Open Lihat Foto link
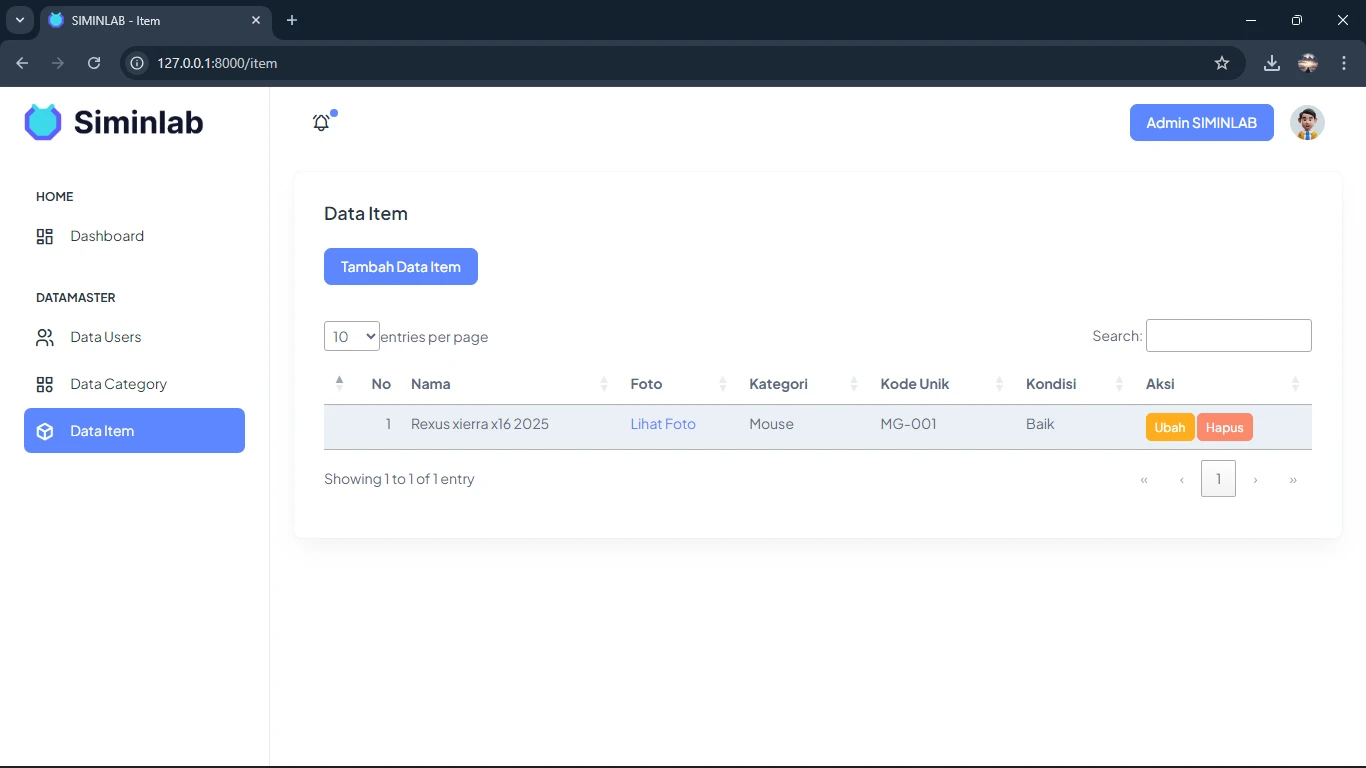 pyautogui.click(x=662, y=424)
